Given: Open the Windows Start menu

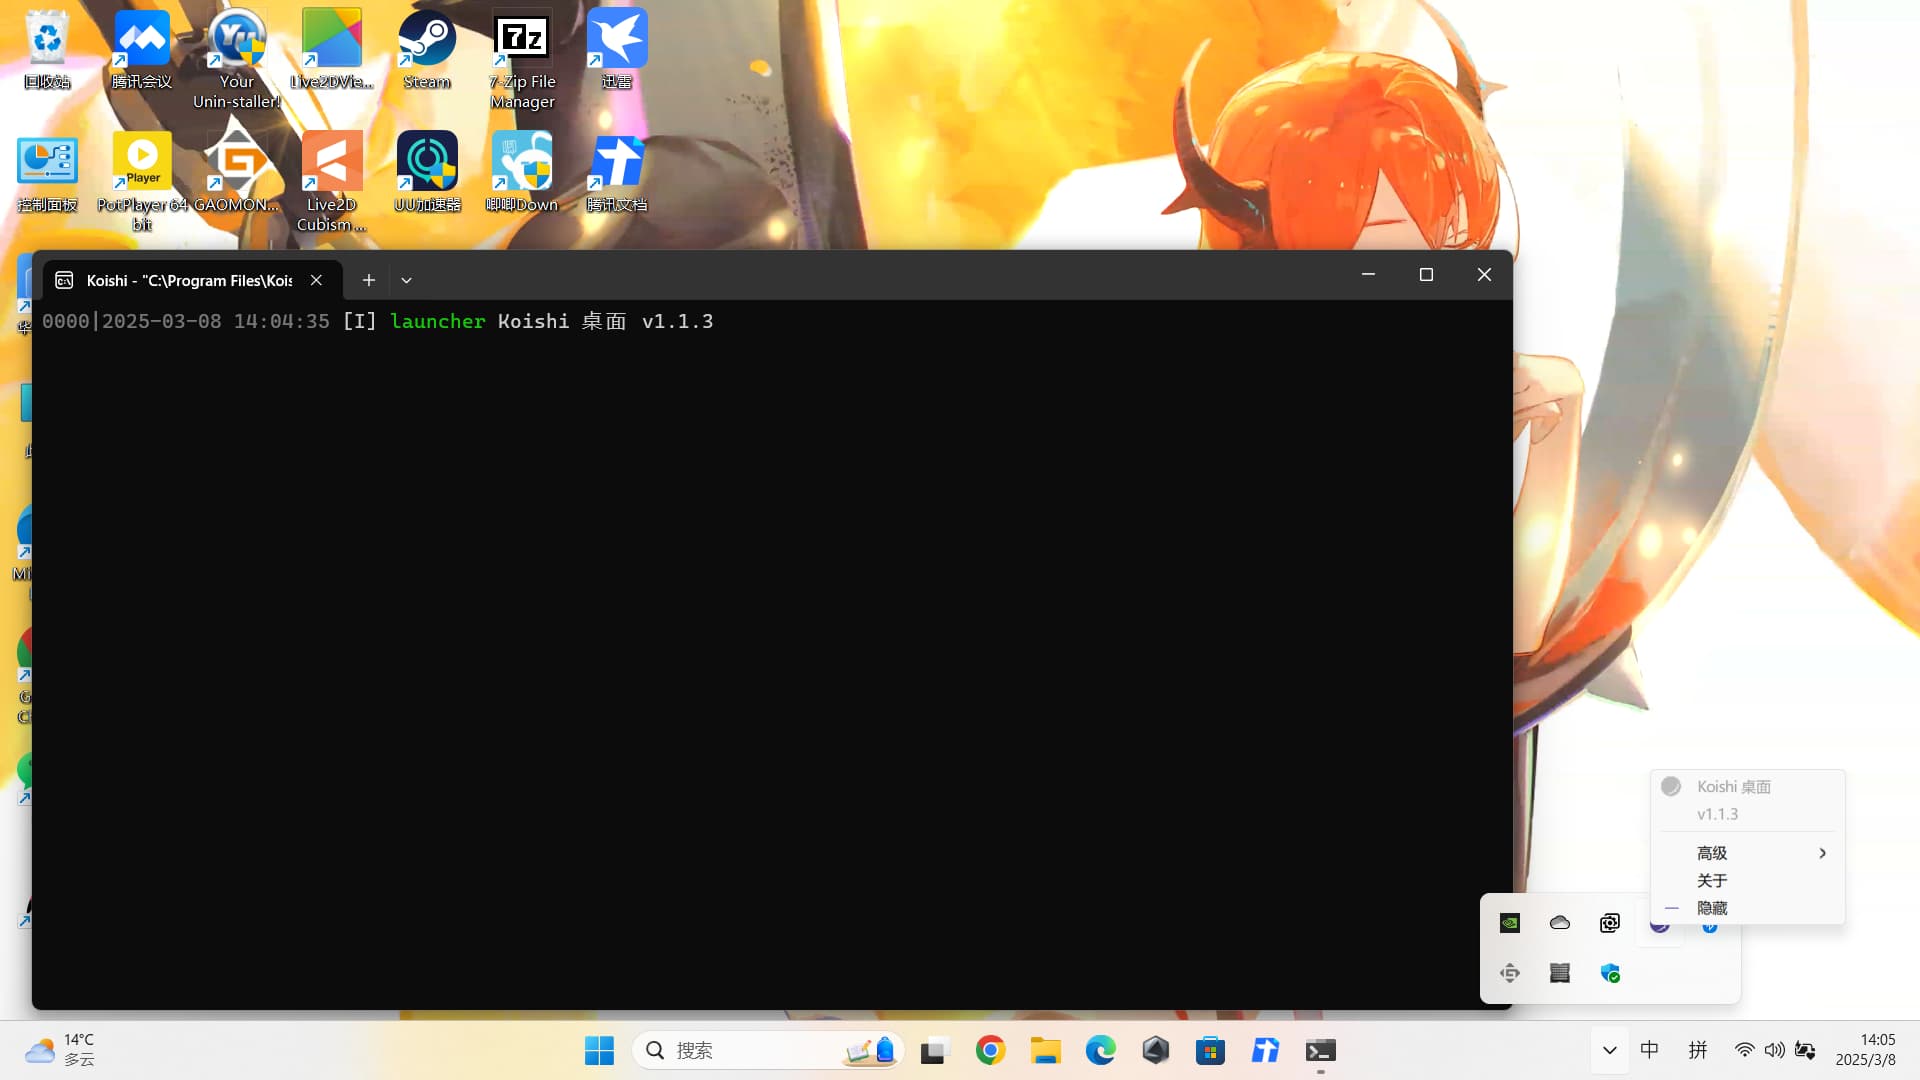Looking at the screenshot, I should coord(599,1050).
